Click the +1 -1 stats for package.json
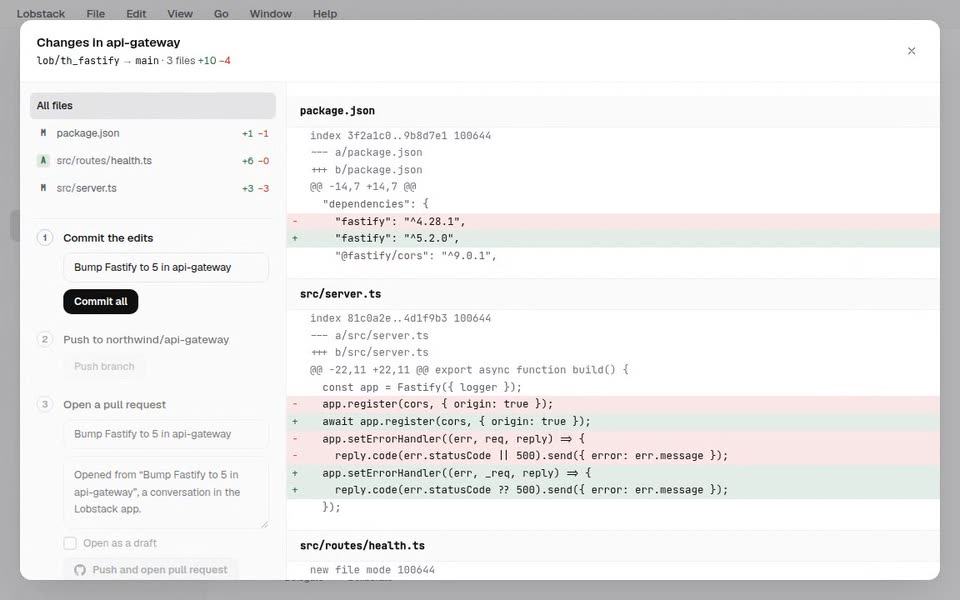This screenshot has width=960, height=600. coord(255,133)
